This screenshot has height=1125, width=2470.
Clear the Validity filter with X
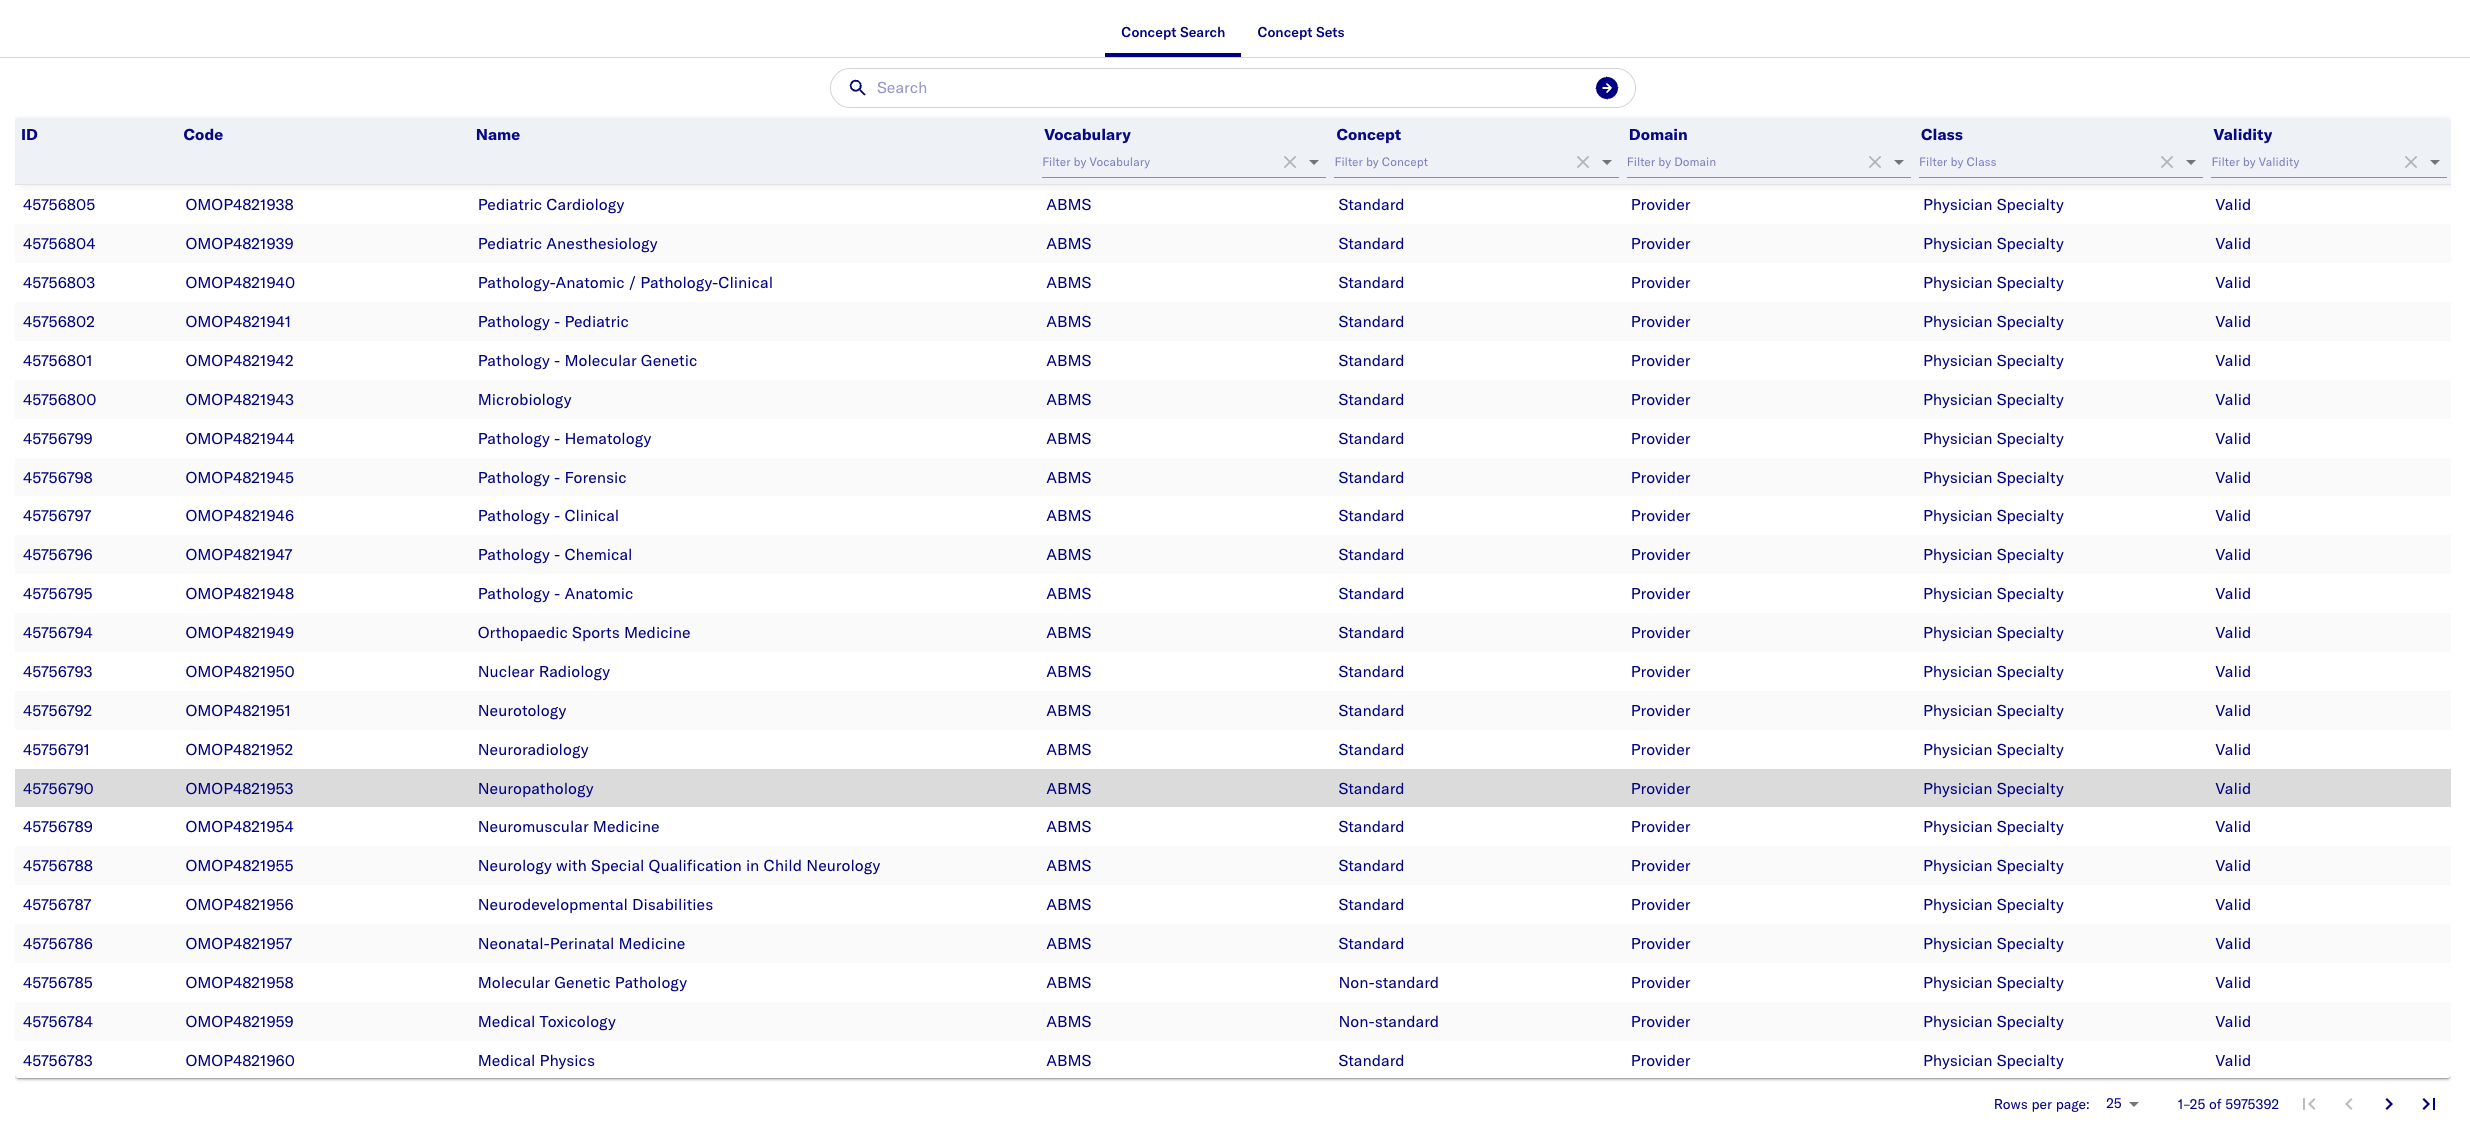(2410, 162)
